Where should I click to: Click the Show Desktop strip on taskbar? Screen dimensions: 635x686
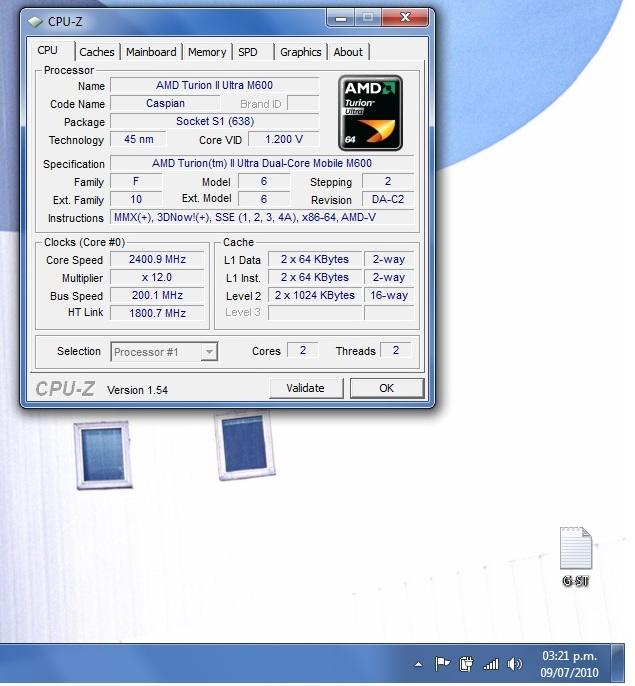click(x=617, y=664)
